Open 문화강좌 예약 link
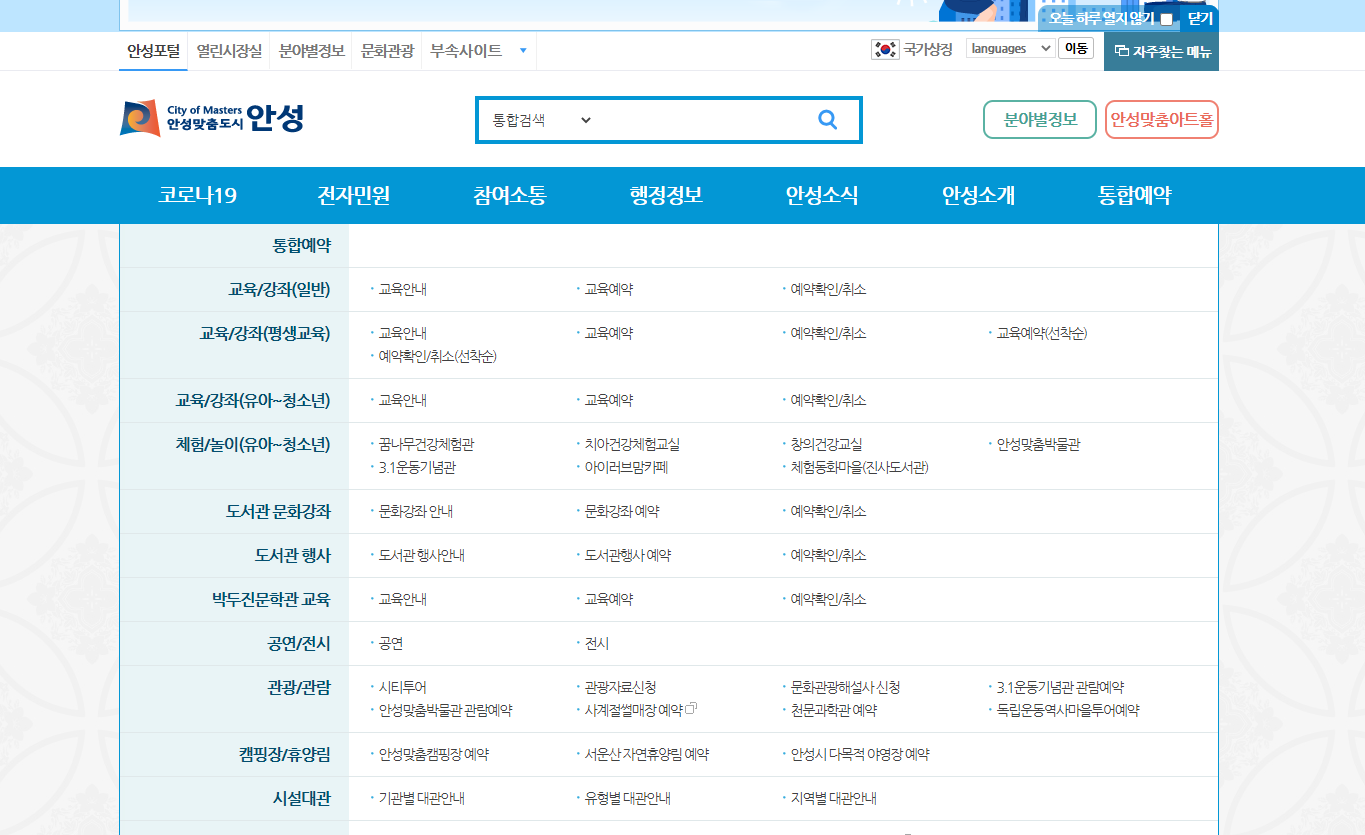The image size is (1365, 835). pos(622,511)
